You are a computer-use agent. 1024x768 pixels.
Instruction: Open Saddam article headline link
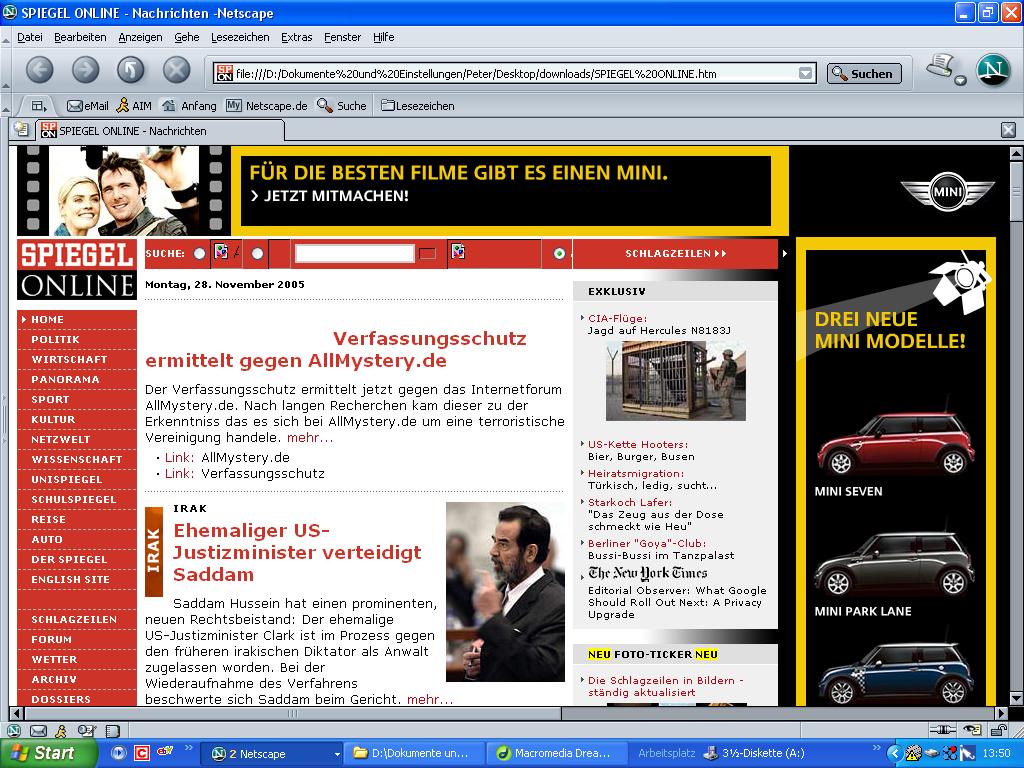(x=297, y=552)
